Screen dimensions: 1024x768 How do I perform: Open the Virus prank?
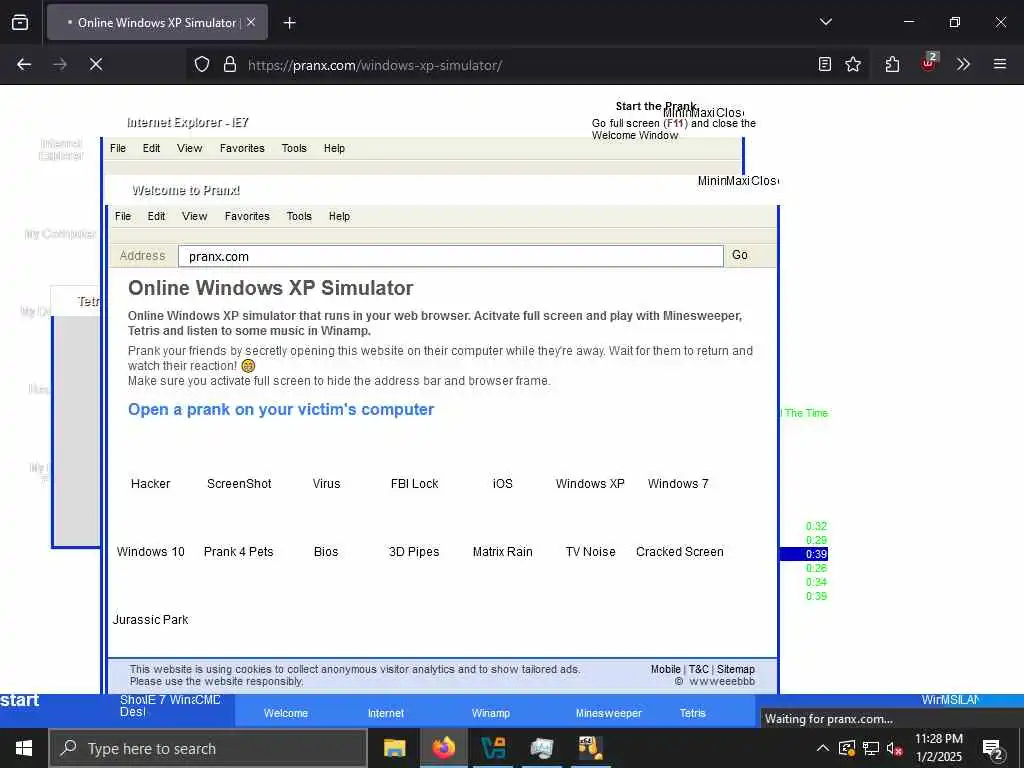tap(326, 484)
